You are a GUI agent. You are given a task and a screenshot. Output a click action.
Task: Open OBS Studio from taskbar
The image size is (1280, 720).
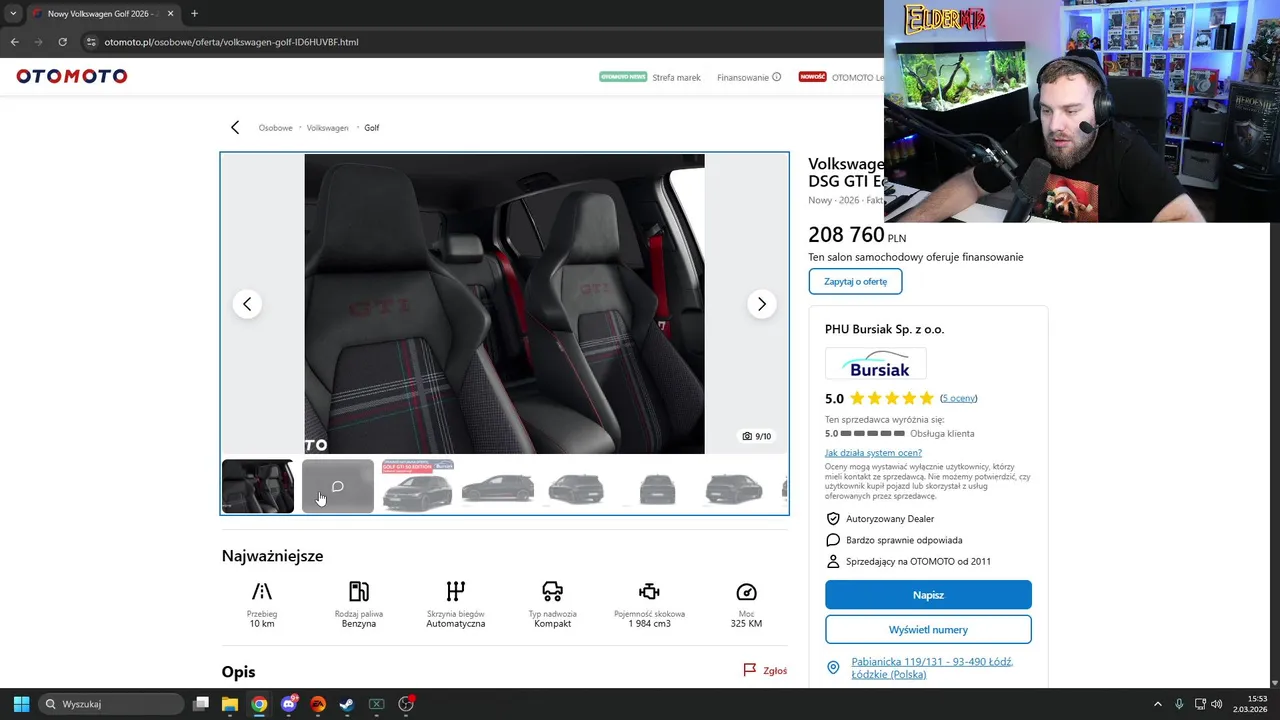(x=406, y=704)
